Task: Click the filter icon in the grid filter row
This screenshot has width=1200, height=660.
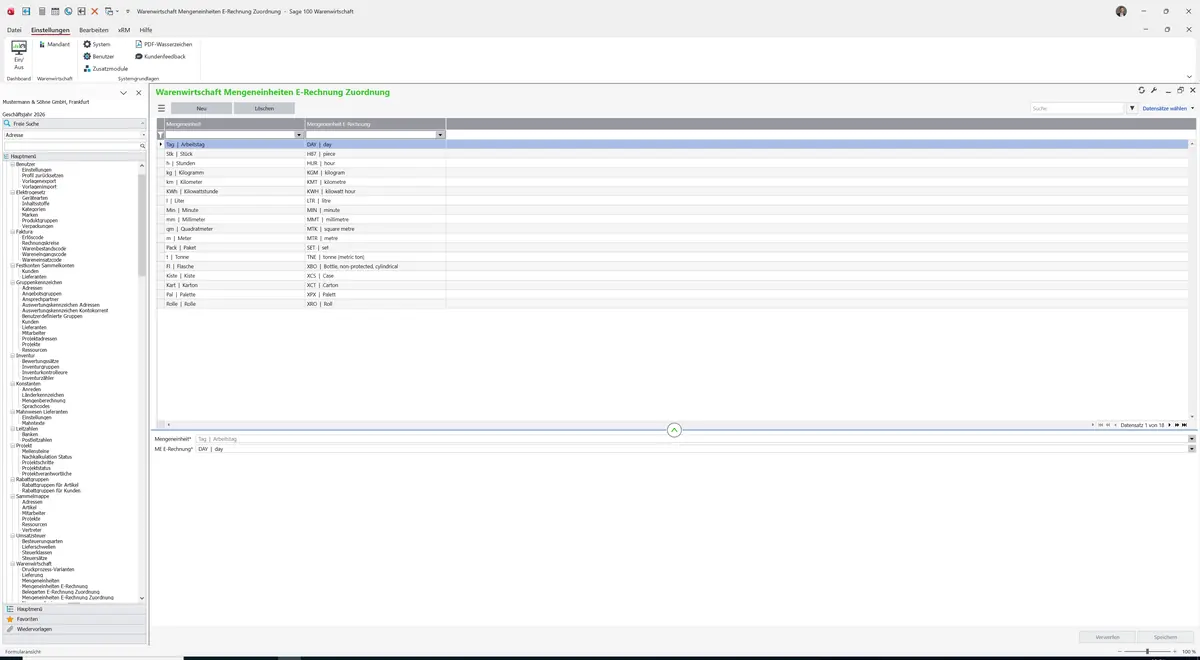Action: point(161,134)
